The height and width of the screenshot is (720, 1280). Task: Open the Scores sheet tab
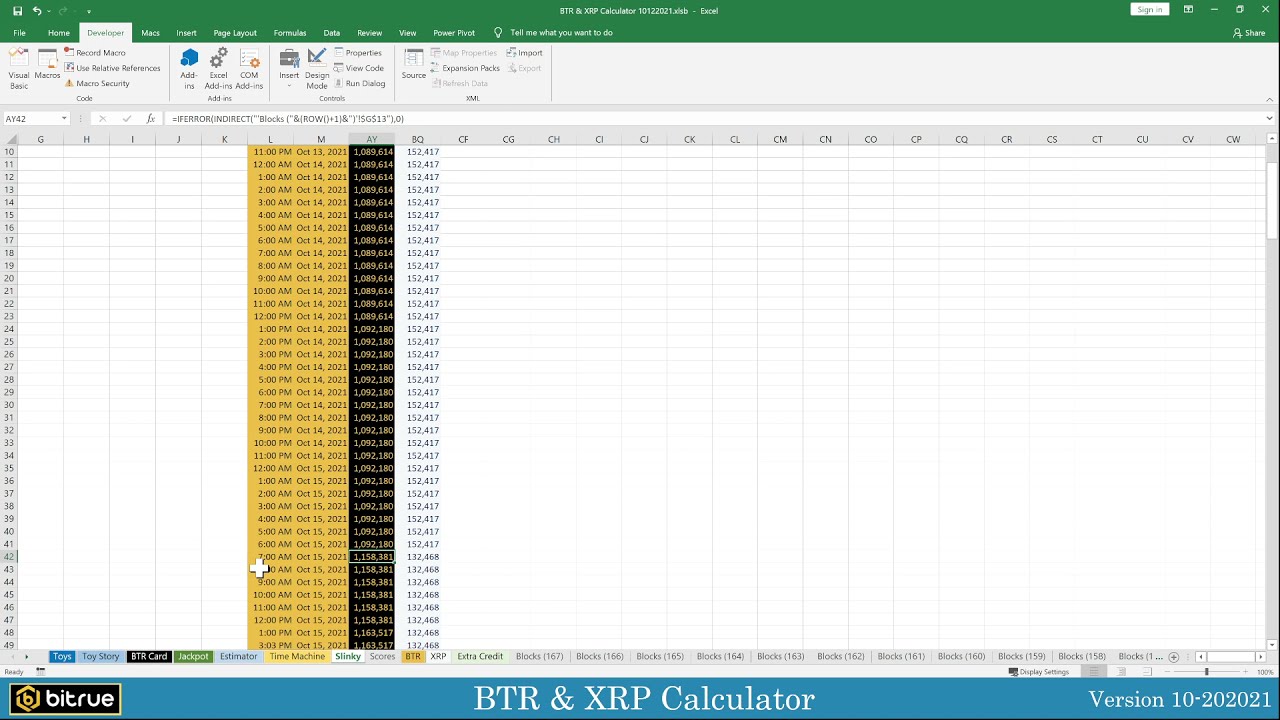click(x=382, y=657)
